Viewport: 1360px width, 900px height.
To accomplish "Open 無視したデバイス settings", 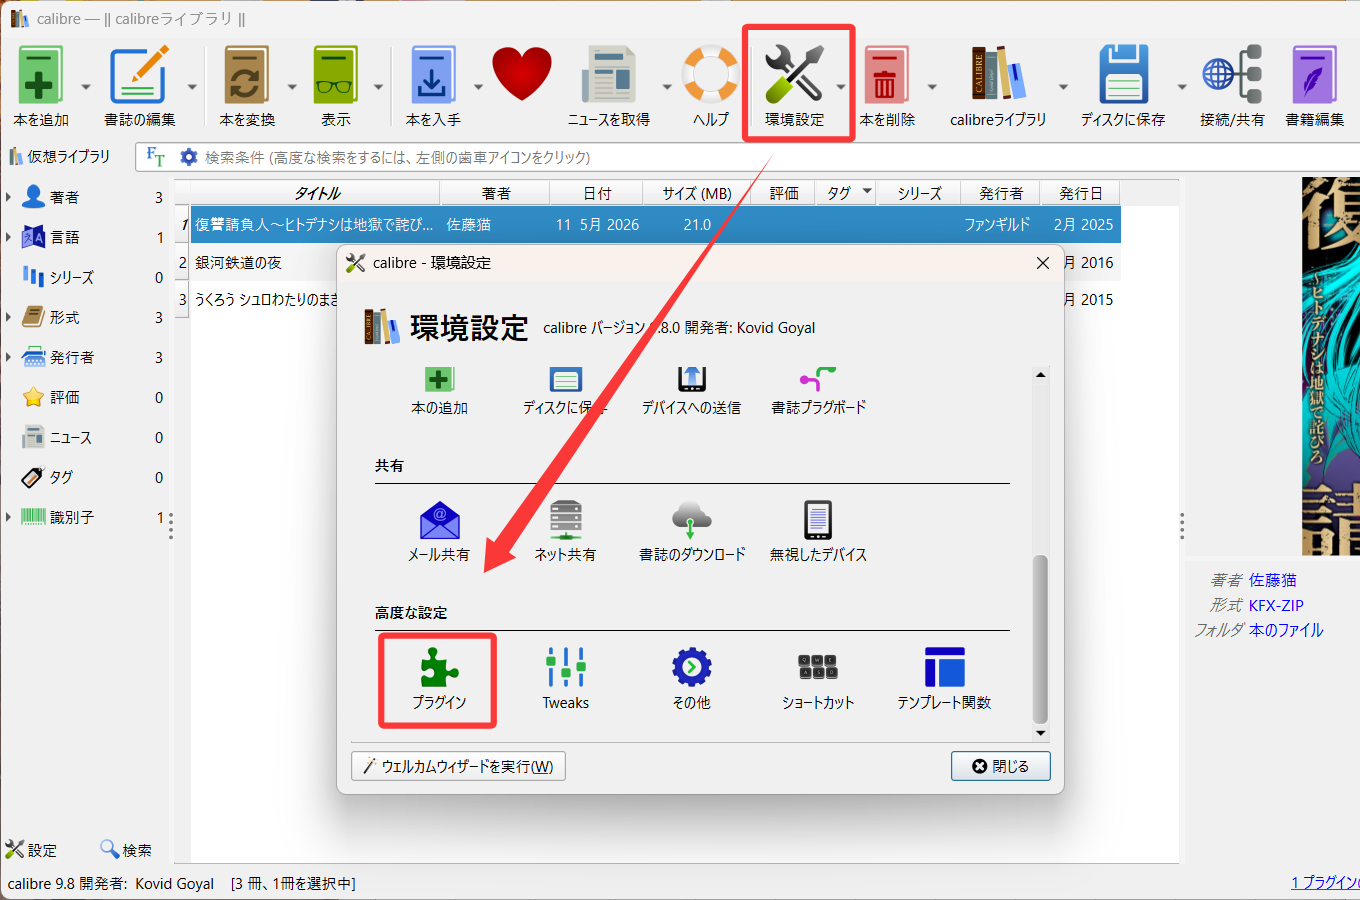I will 818,531.
